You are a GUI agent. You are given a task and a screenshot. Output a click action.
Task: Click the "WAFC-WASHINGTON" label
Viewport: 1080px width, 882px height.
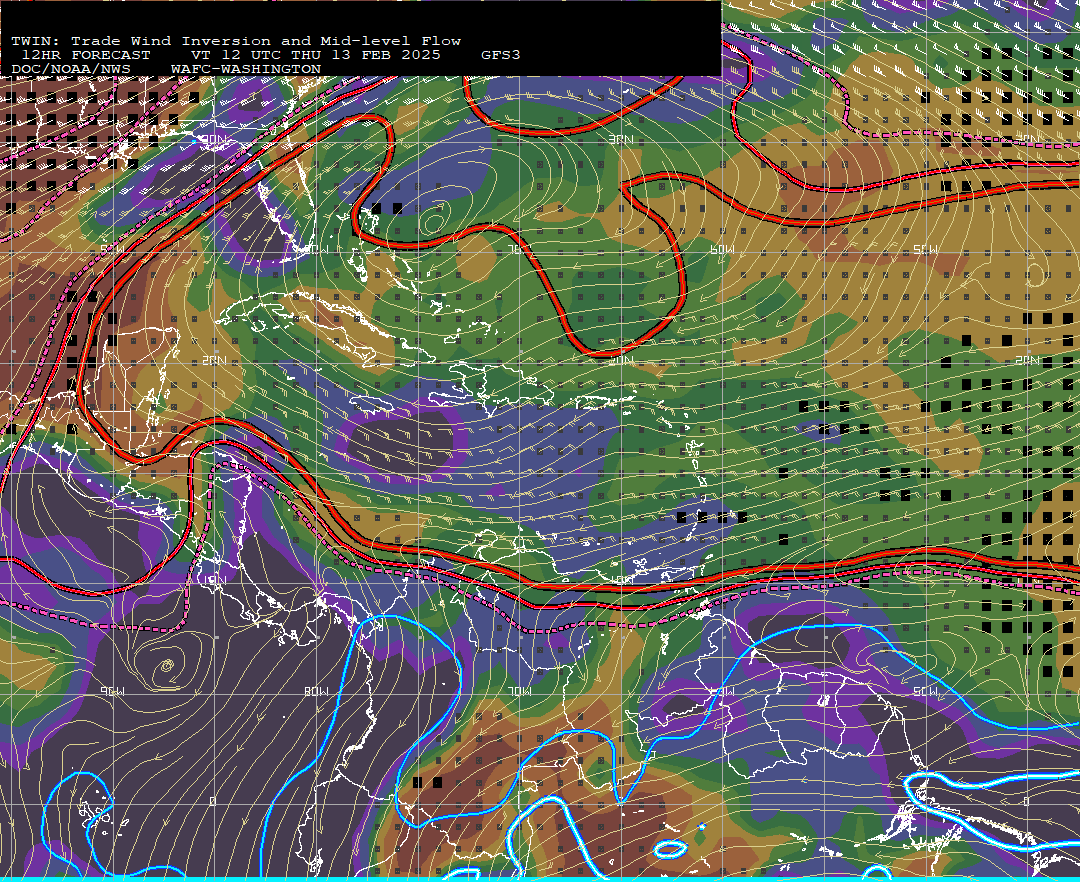[x=246, y=70]
